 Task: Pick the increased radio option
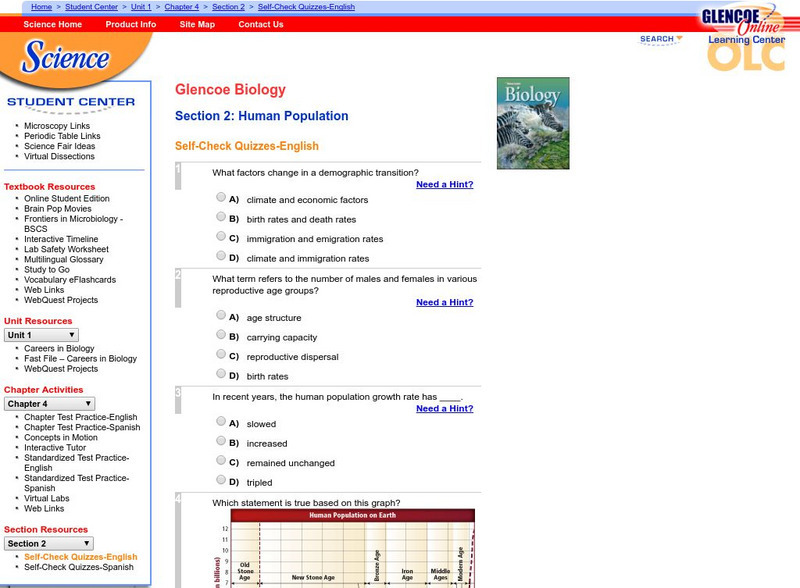point(221,440)
